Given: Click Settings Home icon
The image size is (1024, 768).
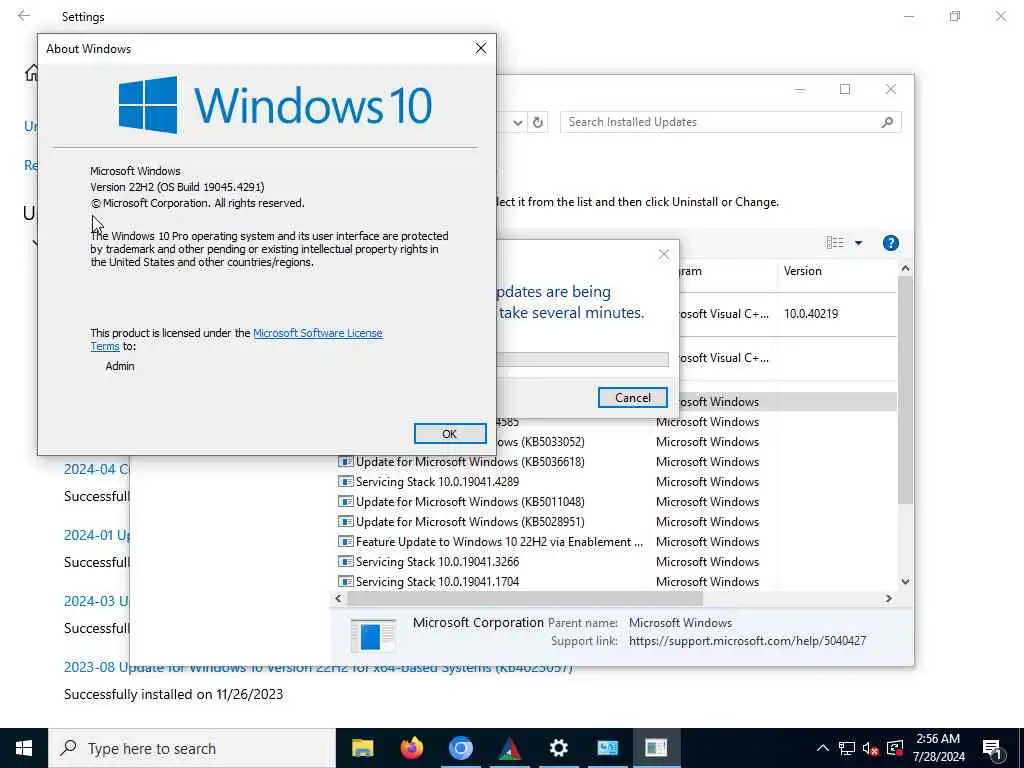Looking at the screenshot, I should (31, 72).
